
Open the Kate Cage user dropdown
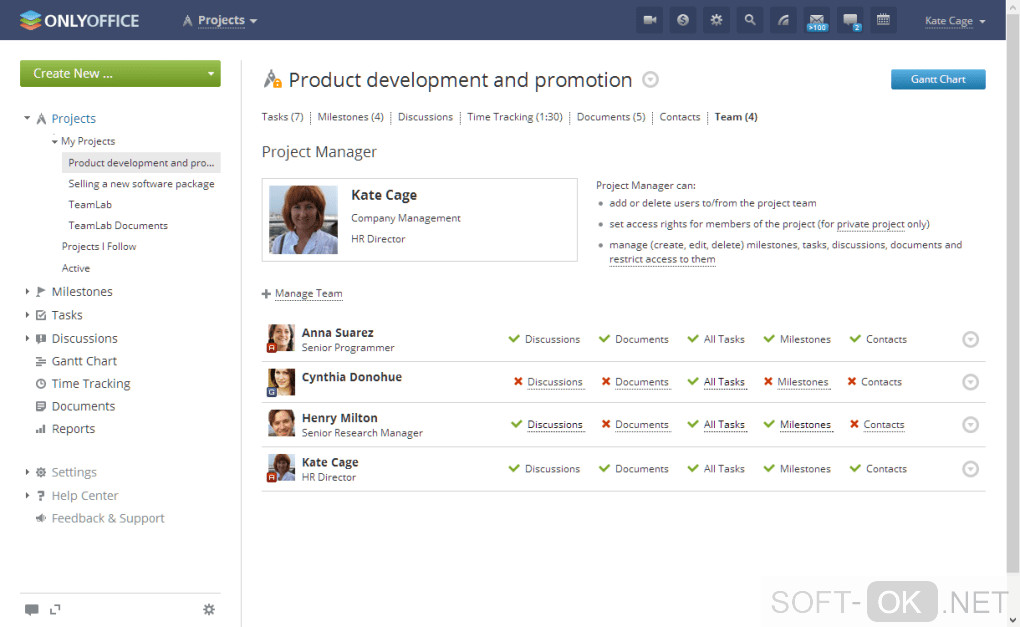click(x=955, y=21)
